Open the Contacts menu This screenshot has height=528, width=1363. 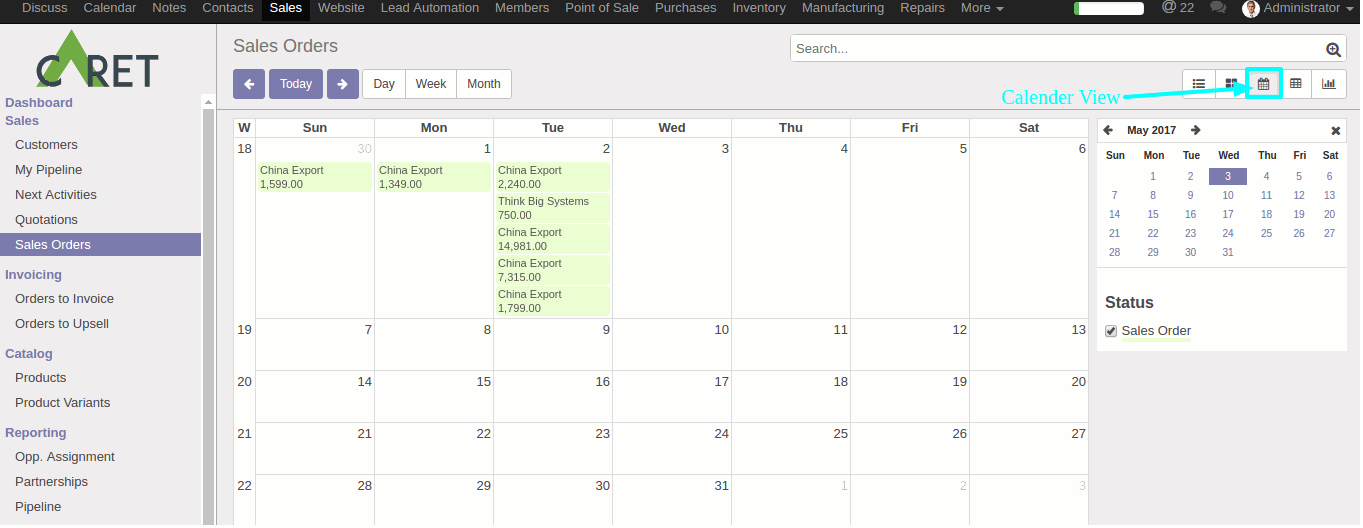[x=228, y=8]
